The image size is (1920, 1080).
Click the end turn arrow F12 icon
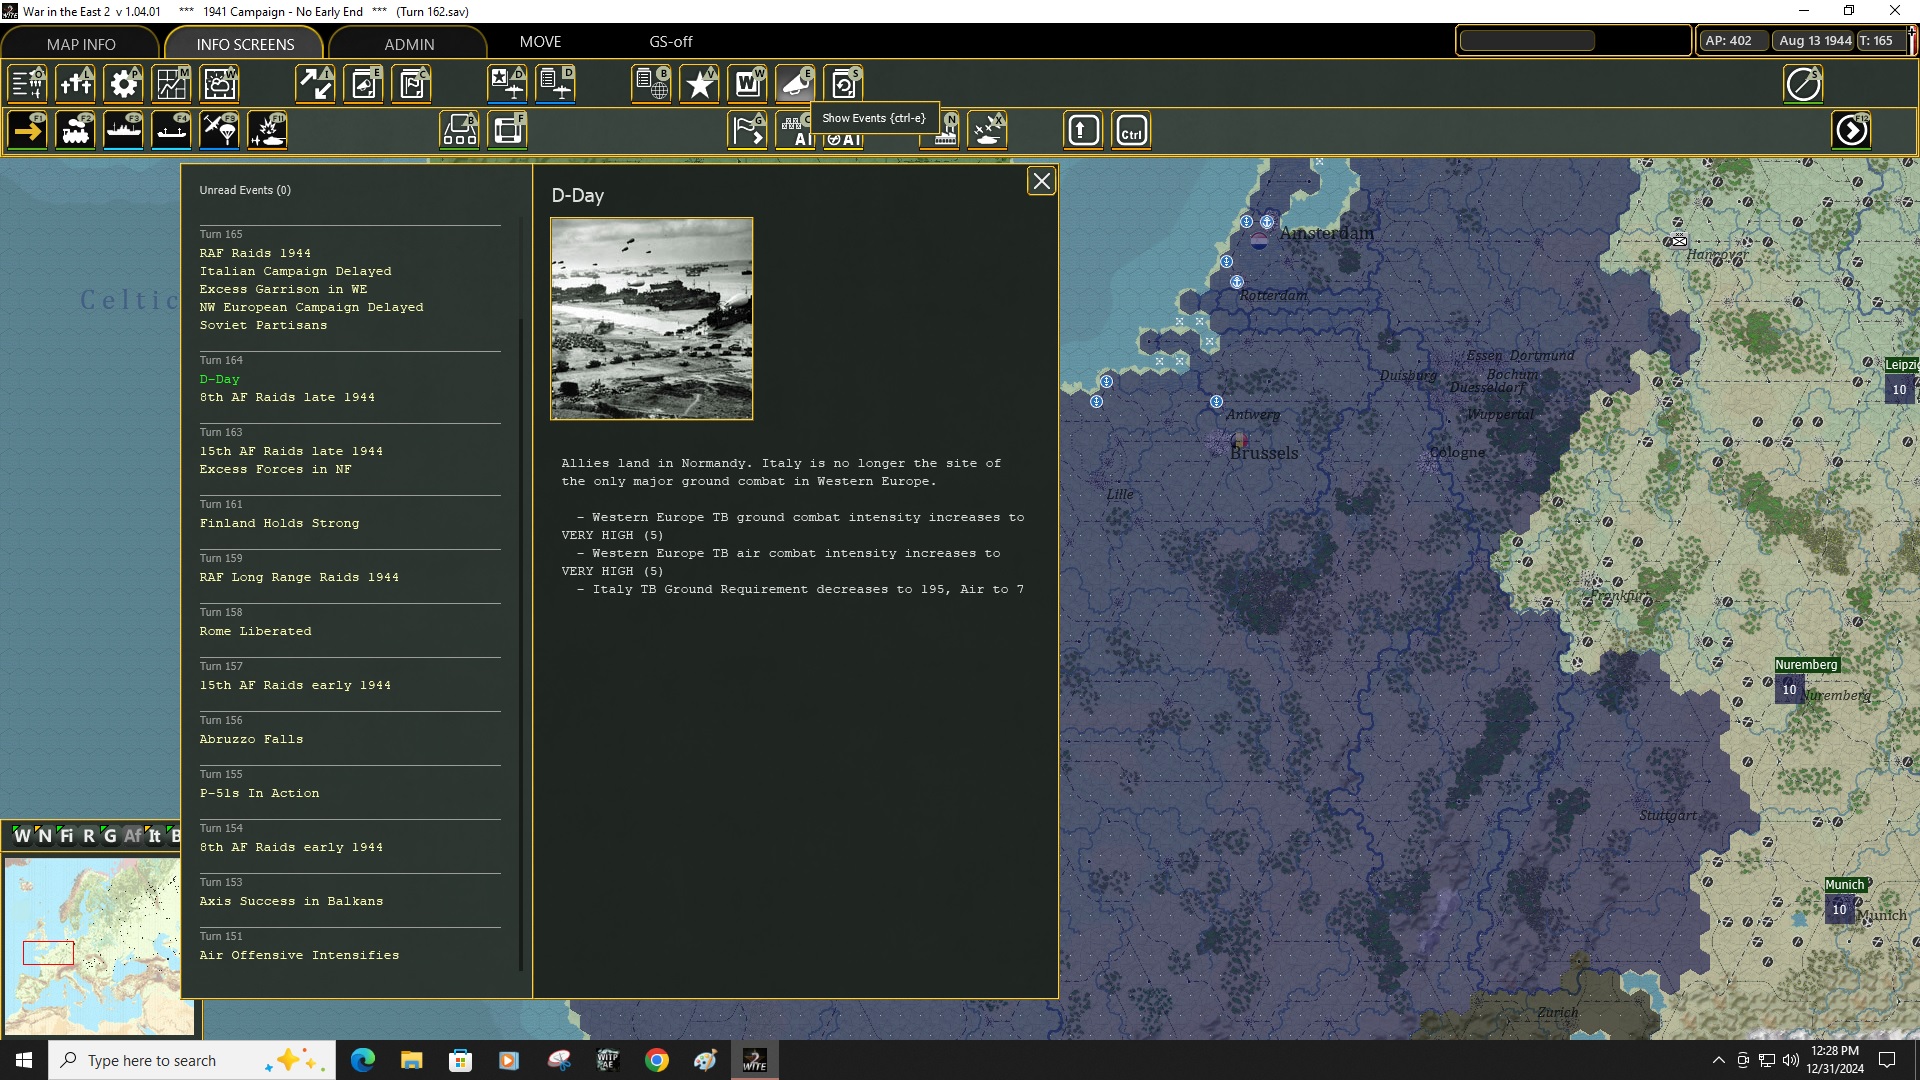pos(1851,131)
